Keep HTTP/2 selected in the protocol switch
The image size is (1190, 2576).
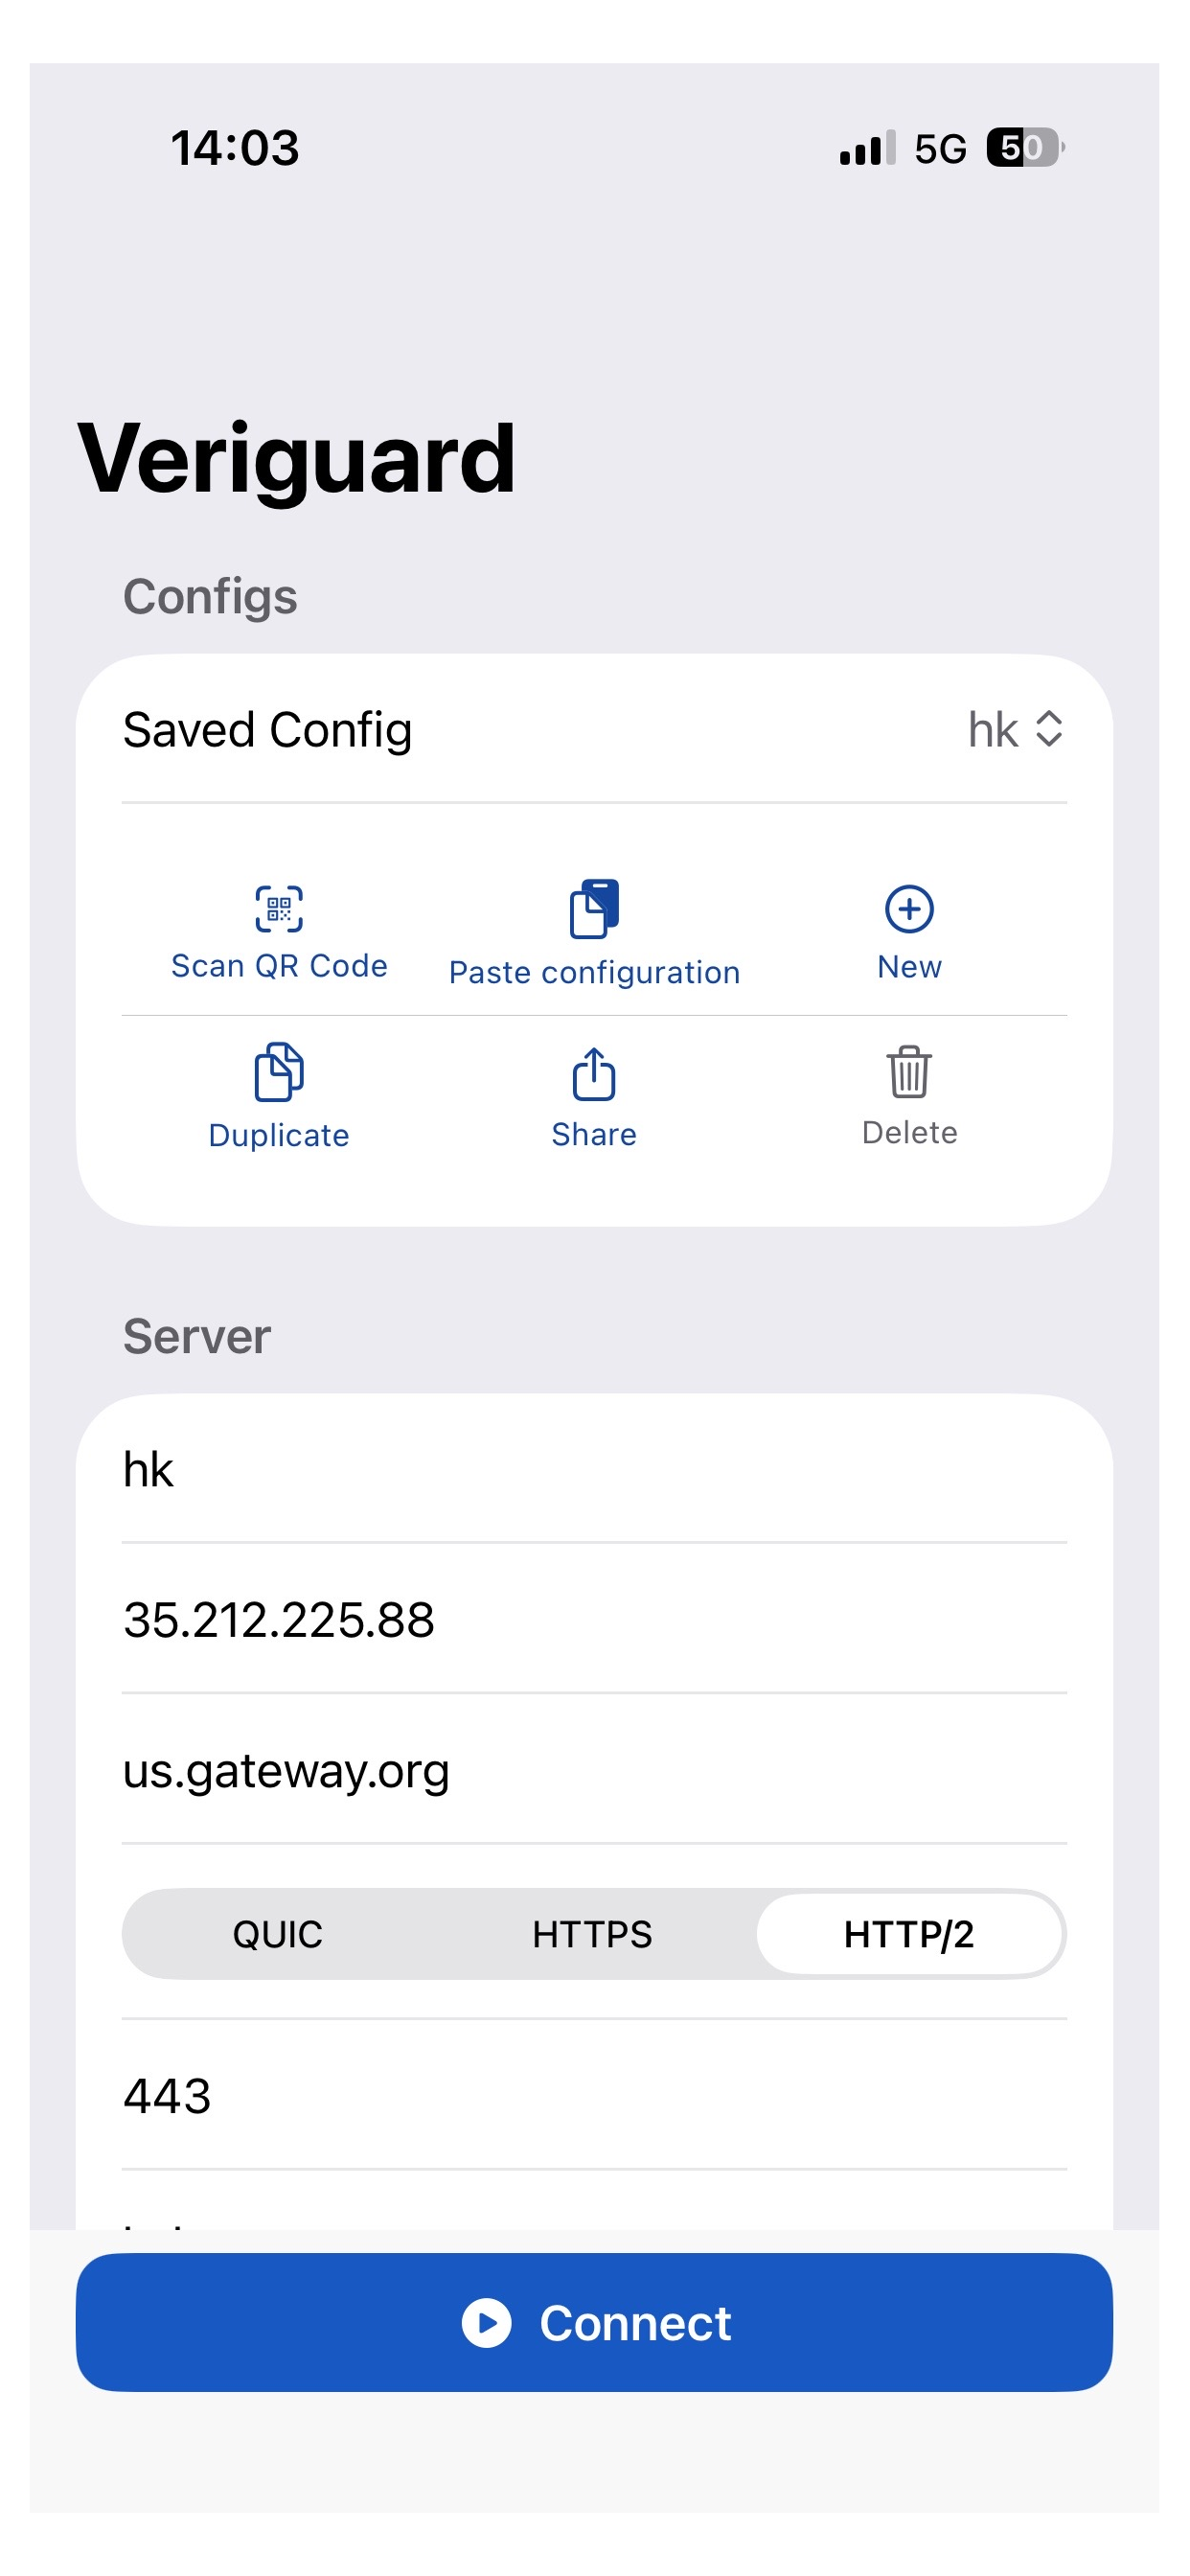point(911,1934)
